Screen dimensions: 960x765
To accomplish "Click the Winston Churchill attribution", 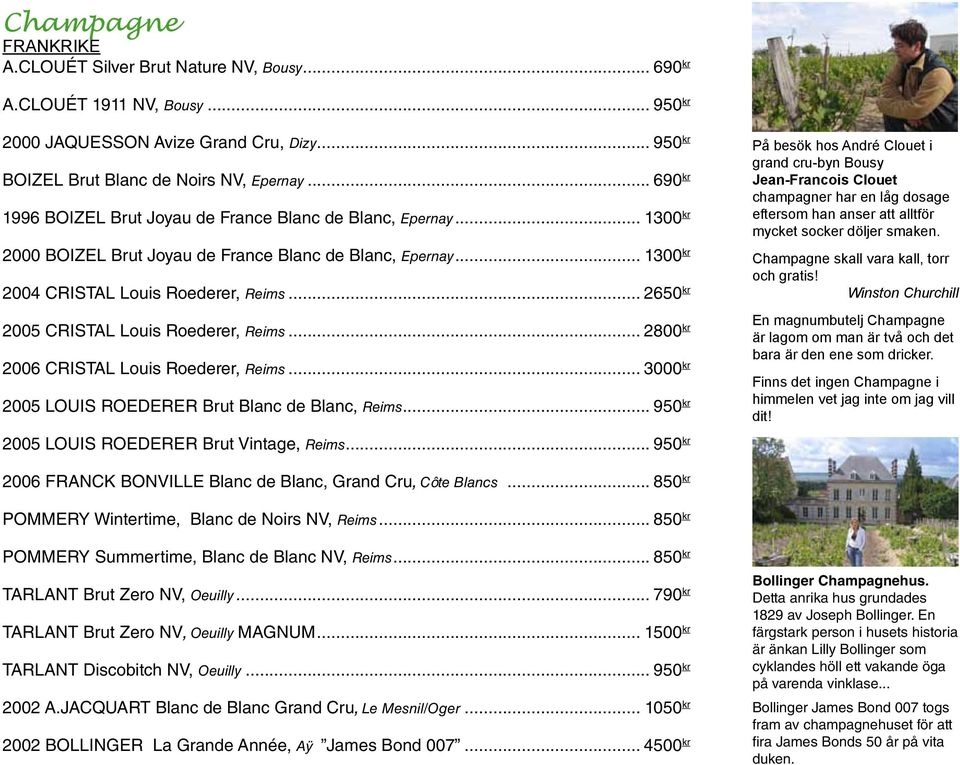I will pyautogui.click(x=903, y=293).
